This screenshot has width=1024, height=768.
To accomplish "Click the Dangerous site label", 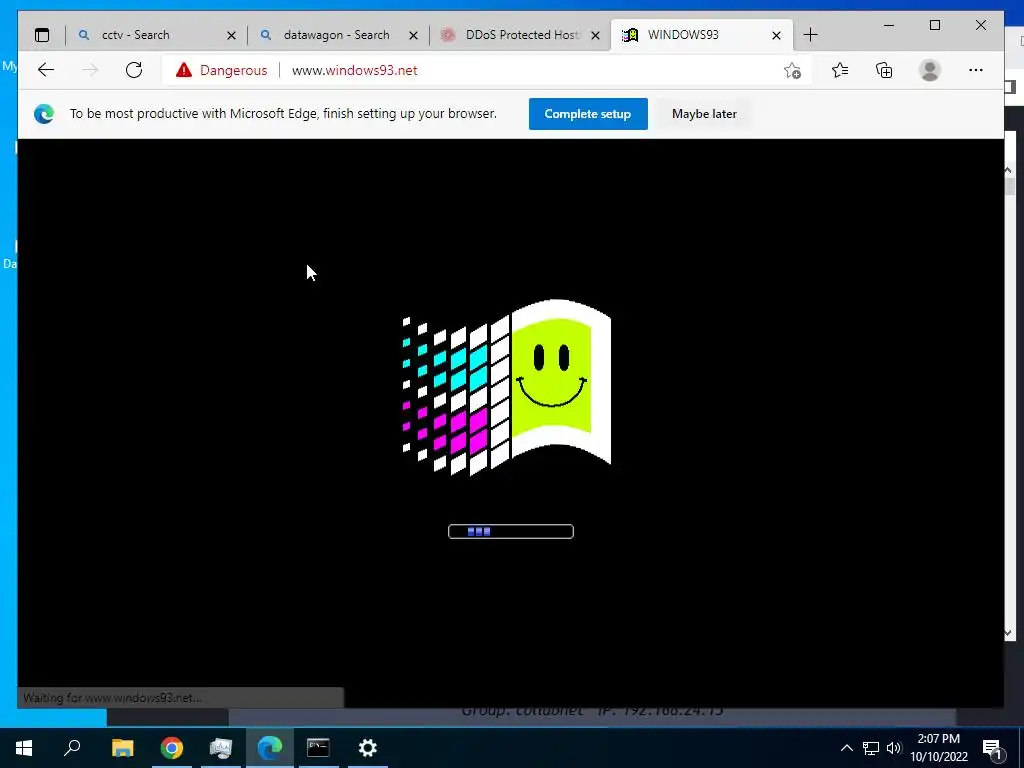I will click(233, 71).
